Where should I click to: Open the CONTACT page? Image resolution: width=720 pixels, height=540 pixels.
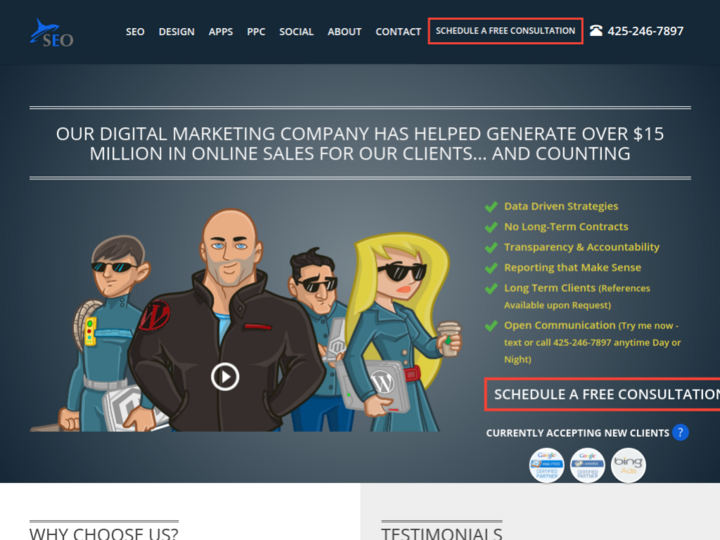398,32
